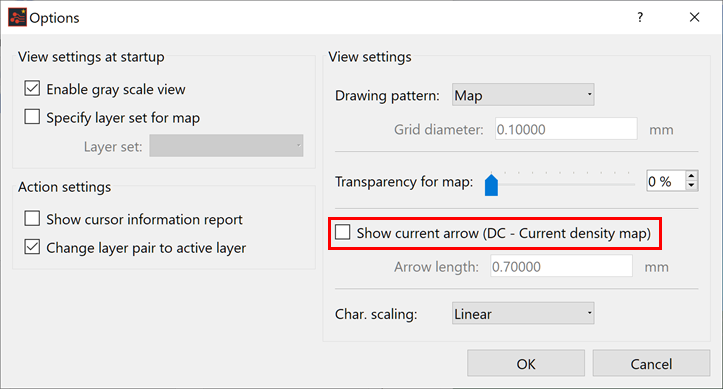723x389 pixels.
Task: Uncheck Change layer pair to active layer
Action: point(32,247)
